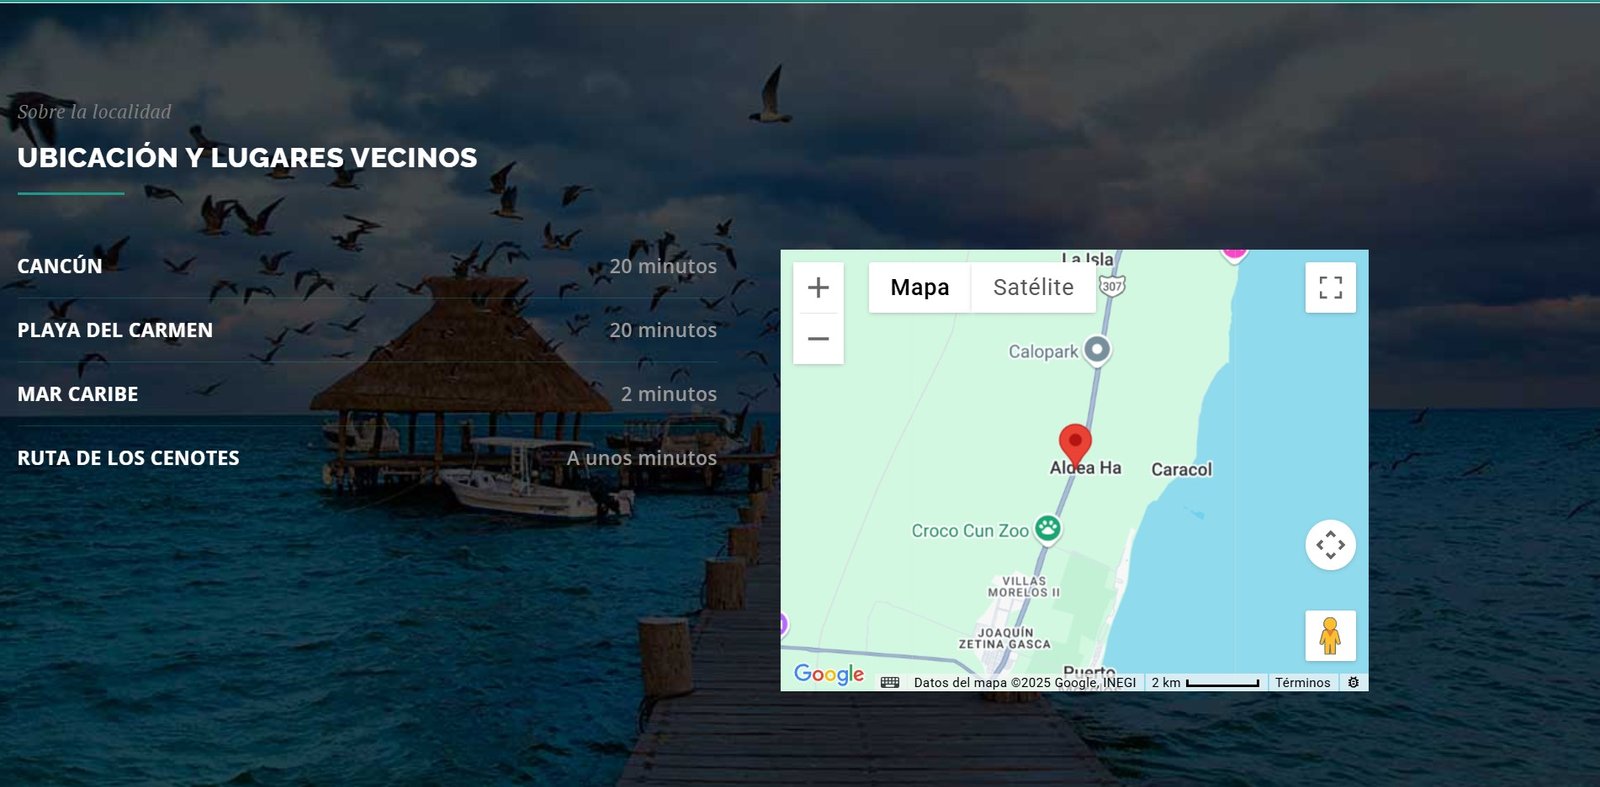Open map camera pan controls
The width and height of the screenshot is (1600, 787).
pyautogui.click(x=1330, y=545)
